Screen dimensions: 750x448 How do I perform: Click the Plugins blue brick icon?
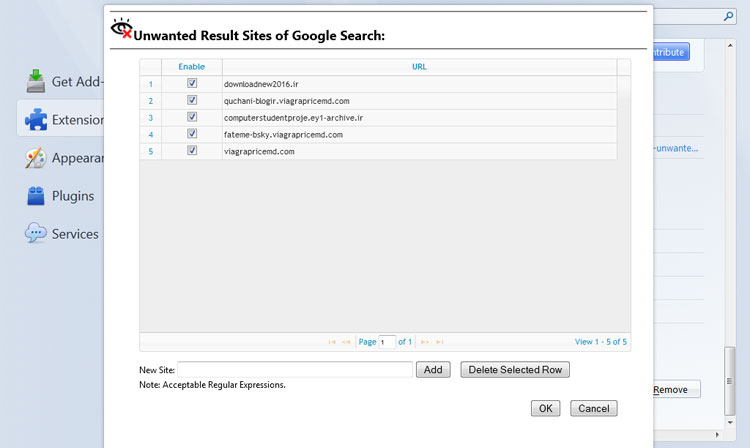point(36,196)
